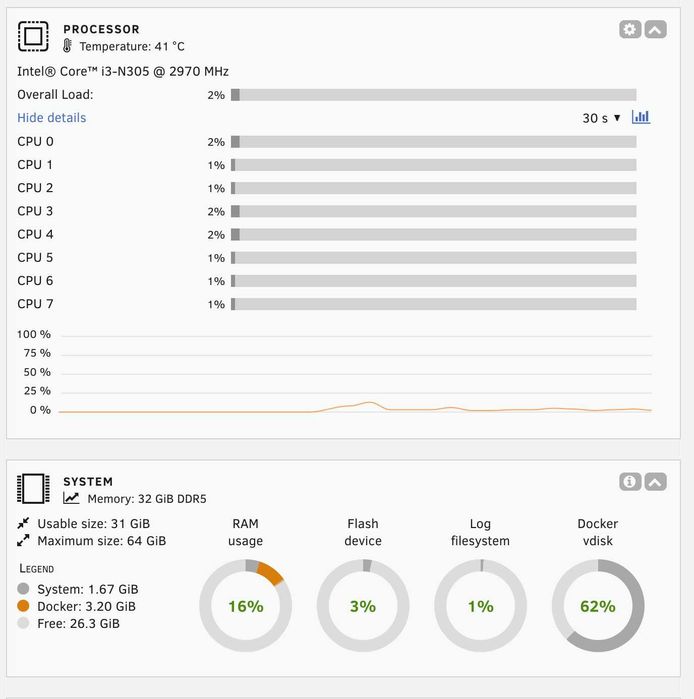Click the Maximum size arrows icon
This screenshot has height=699, width=694.
[x=24, y=541]
